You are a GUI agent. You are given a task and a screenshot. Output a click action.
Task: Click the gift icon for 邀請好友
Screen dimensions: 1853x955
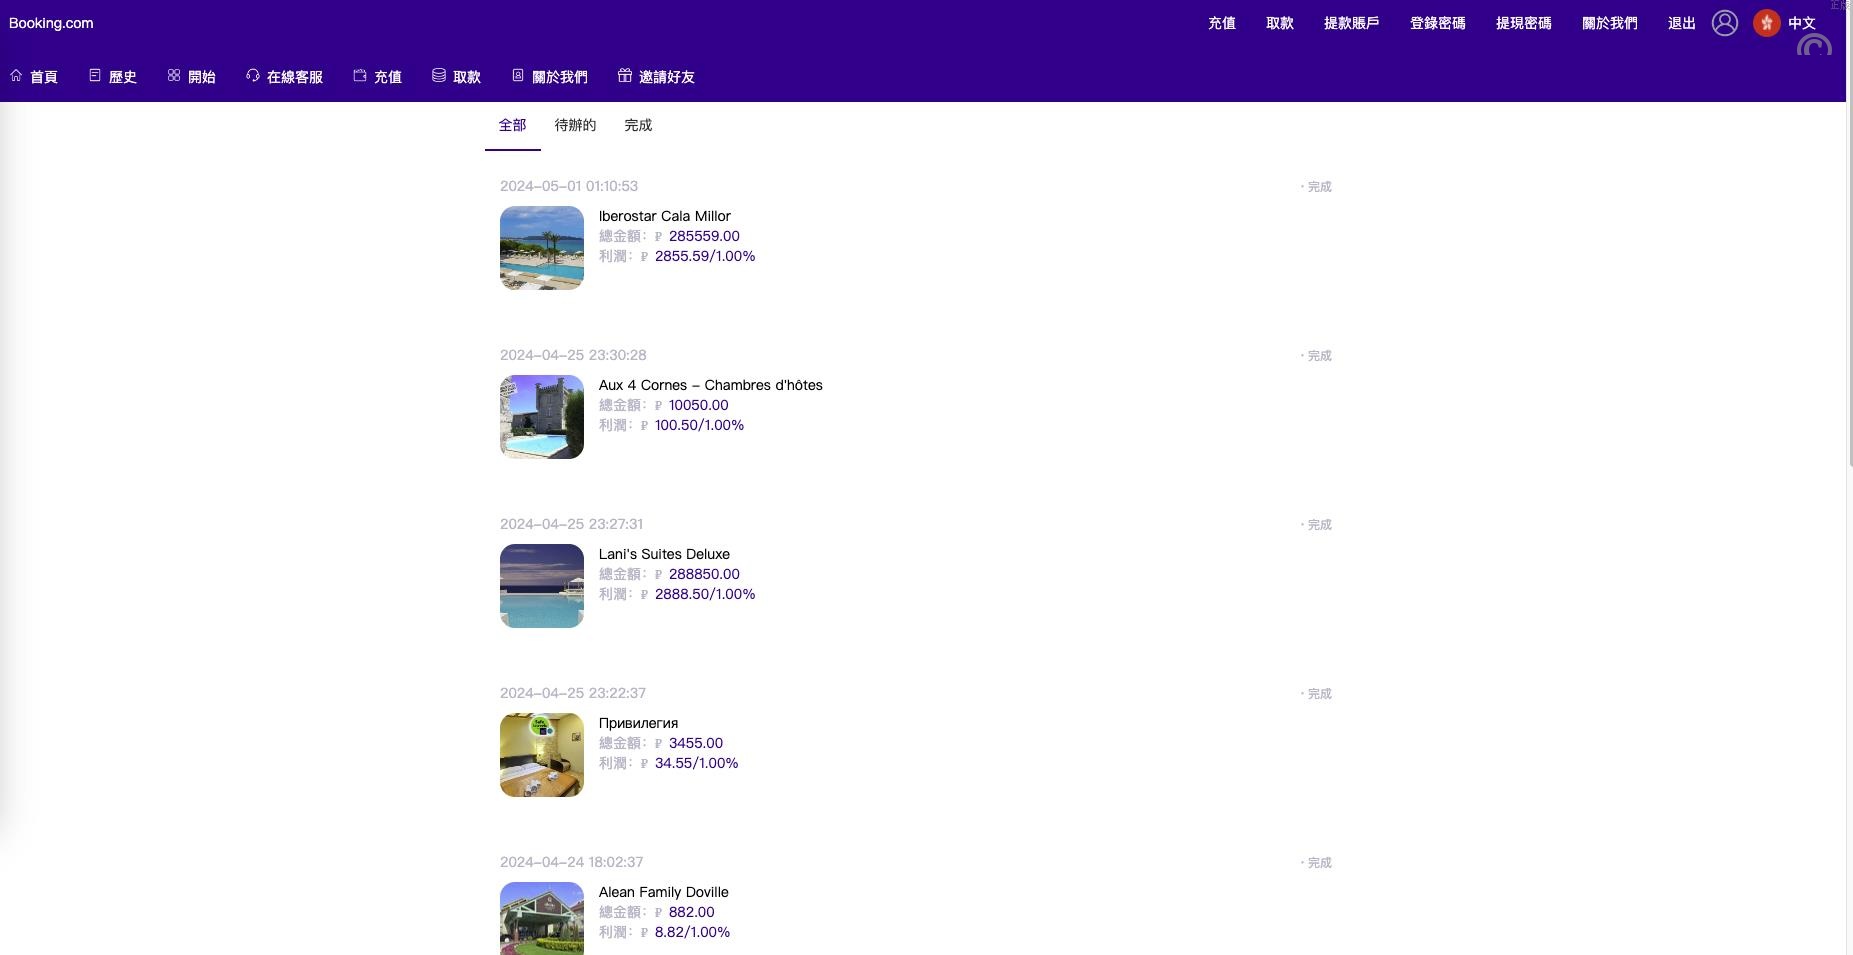(x=625, y=76)
